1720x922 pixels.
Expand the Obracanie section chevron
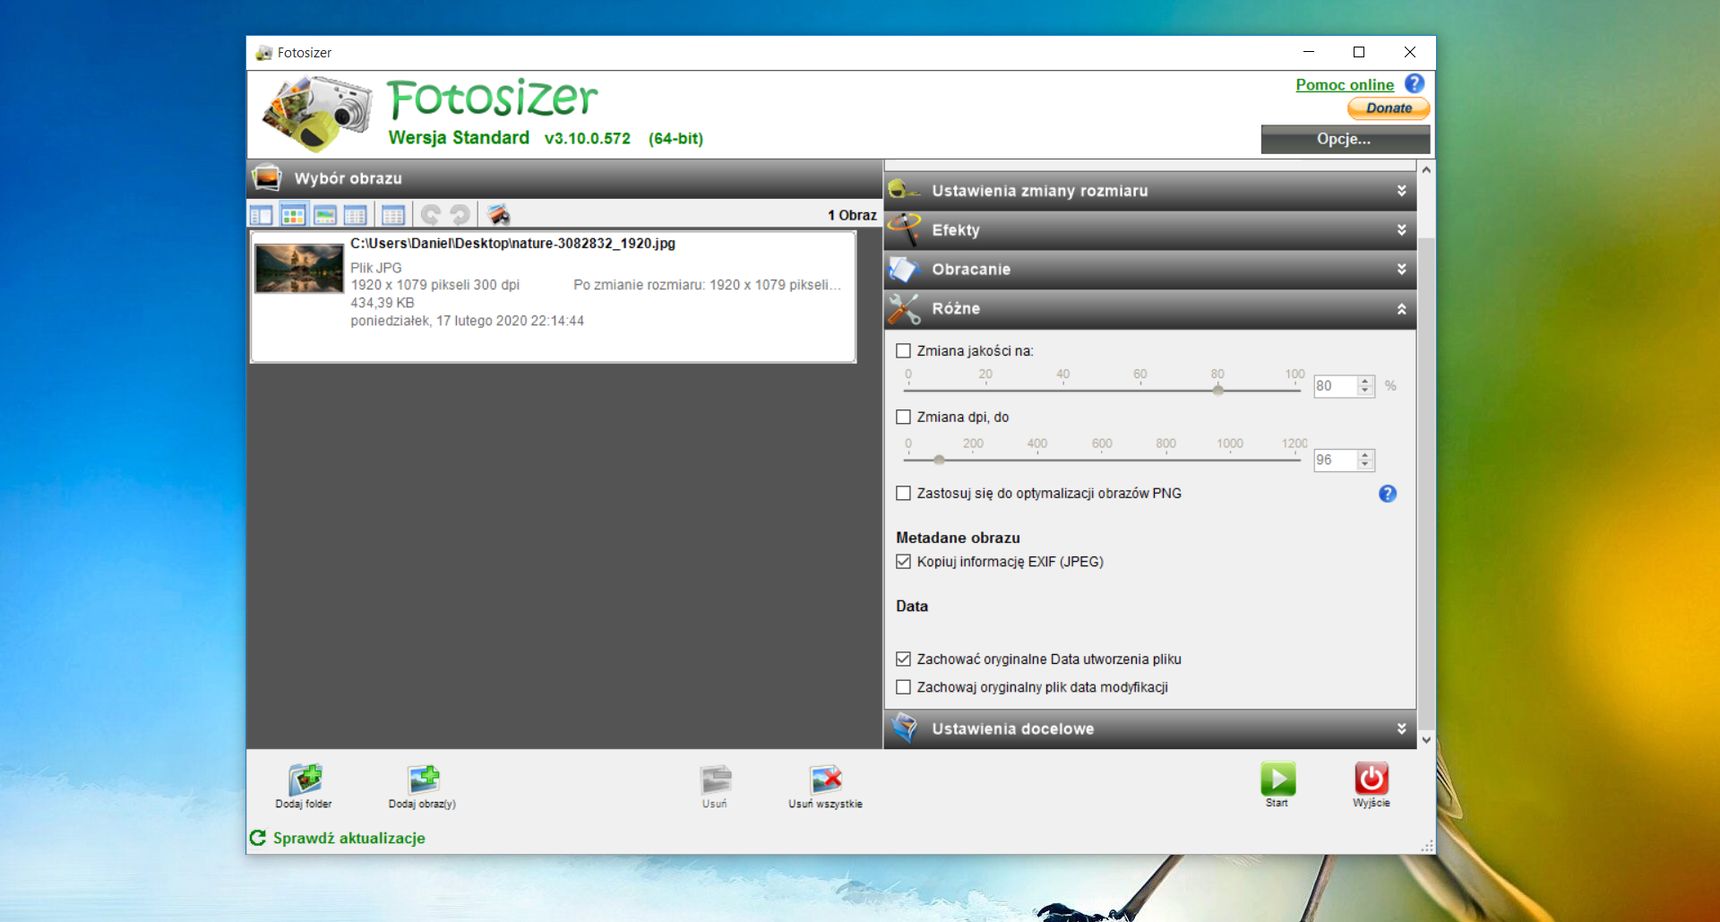[1401, 269]
